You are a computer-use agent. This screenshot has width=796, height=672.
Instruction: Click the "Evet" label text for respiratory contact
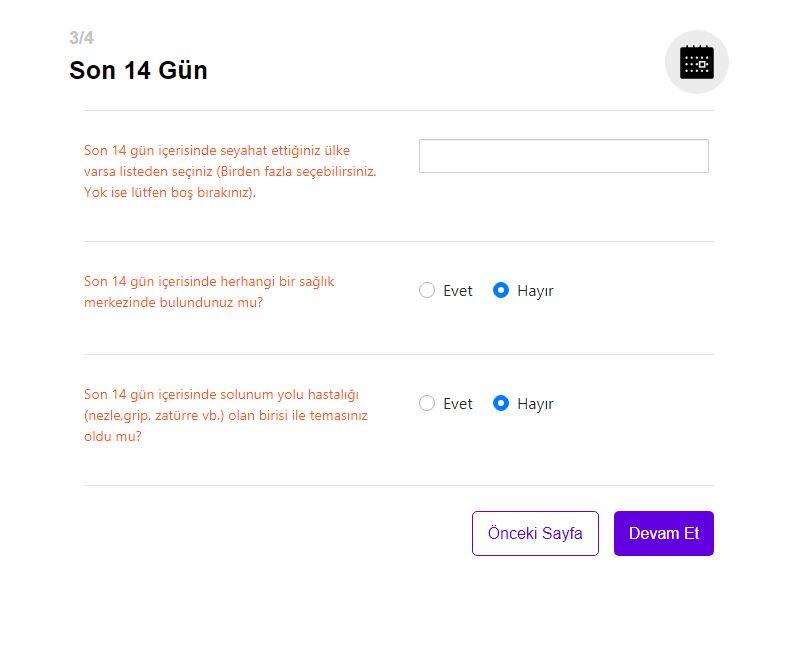pyautogui.click(x=458, y=404)
